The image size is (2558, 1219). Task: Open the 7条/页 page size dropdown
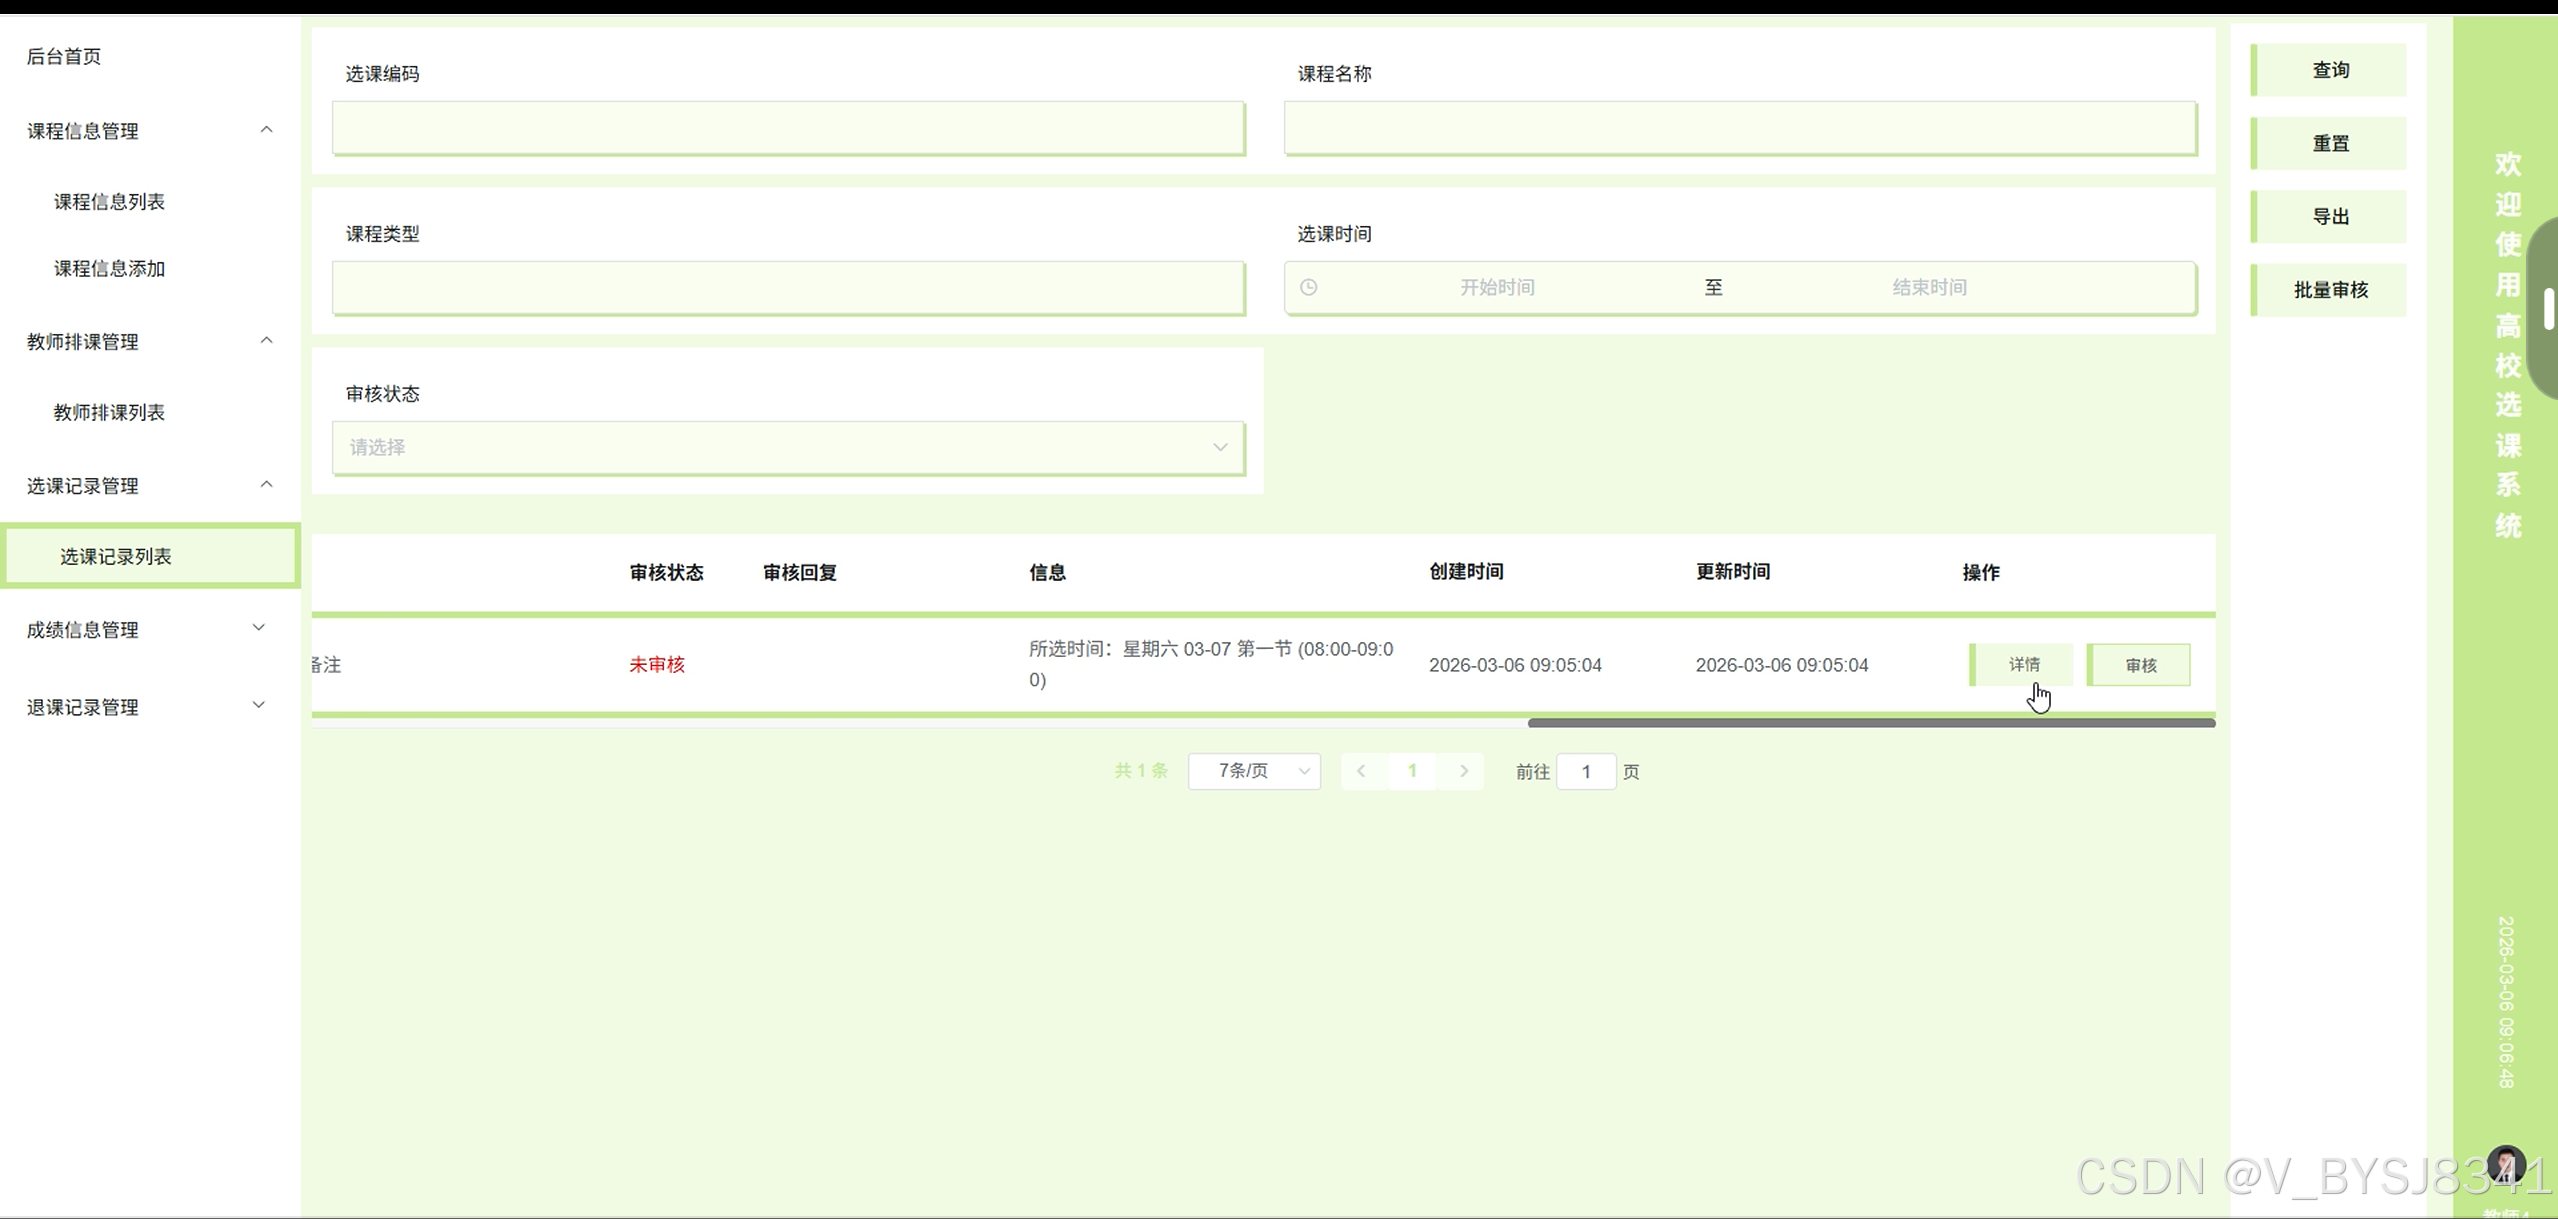[1254, 771]
